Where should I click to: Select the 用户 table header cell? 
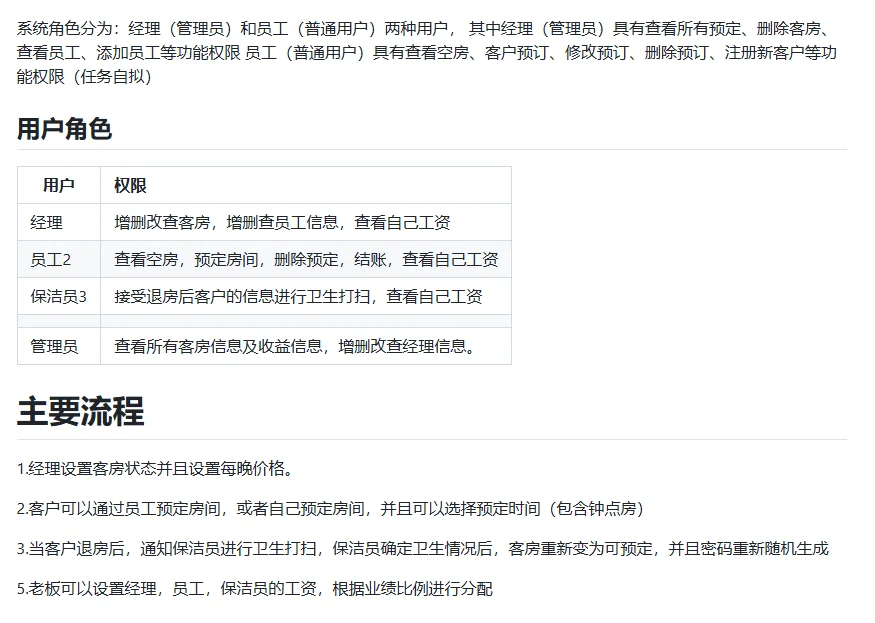tap(57, 185)
